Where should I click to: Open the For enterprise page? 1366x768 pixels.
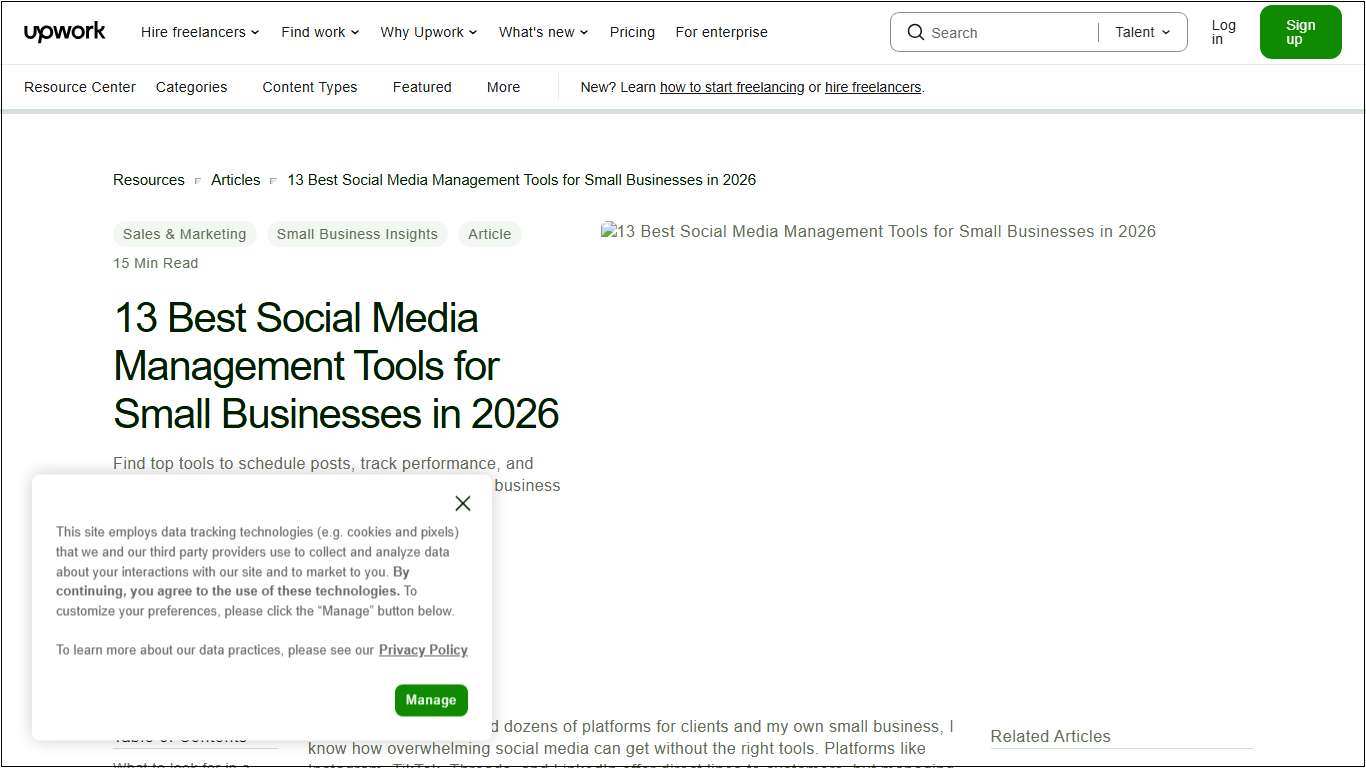click(x=721, y=32)
